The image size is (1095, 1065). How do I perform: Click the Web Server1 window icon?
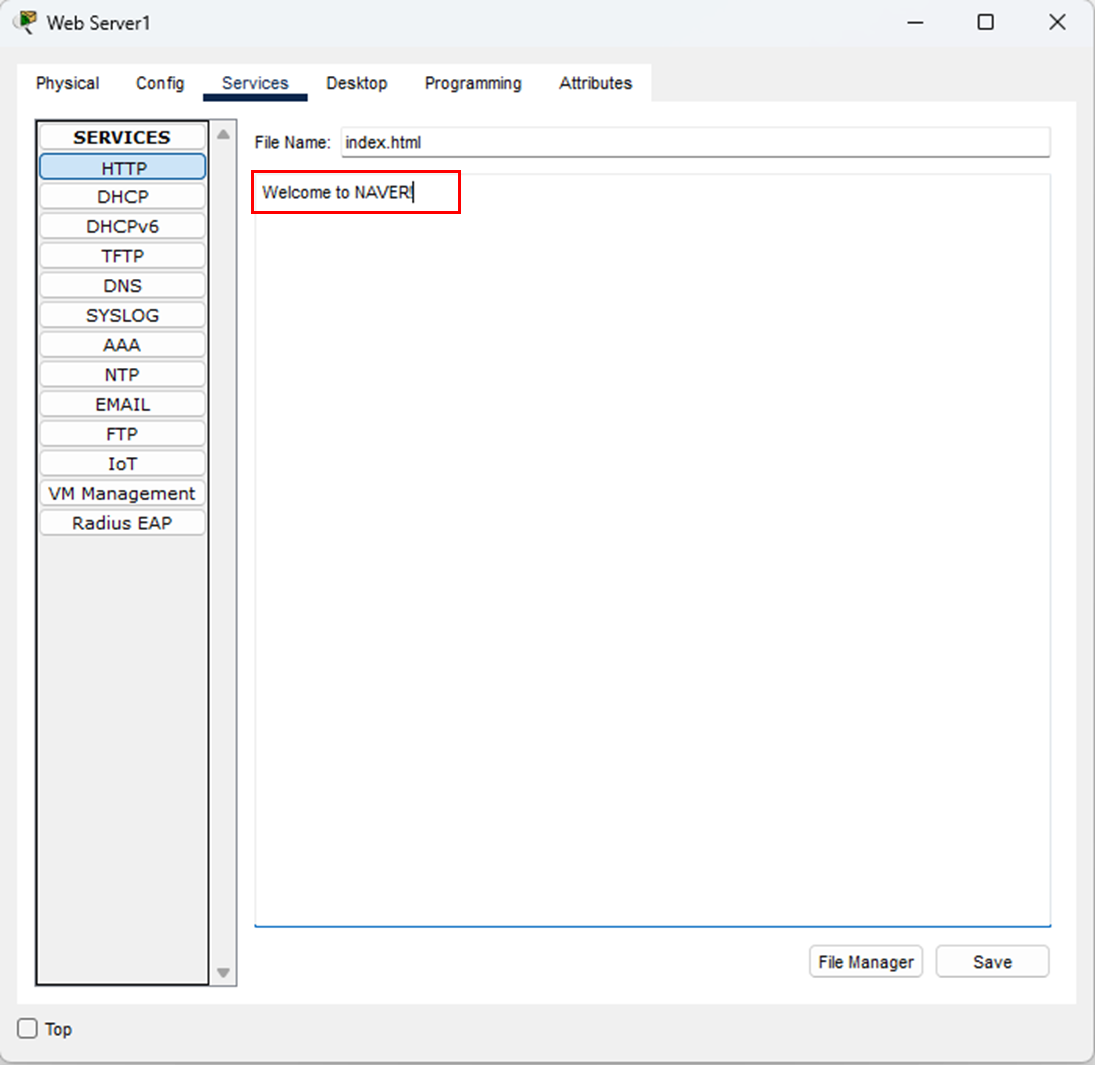pos(27,22)
